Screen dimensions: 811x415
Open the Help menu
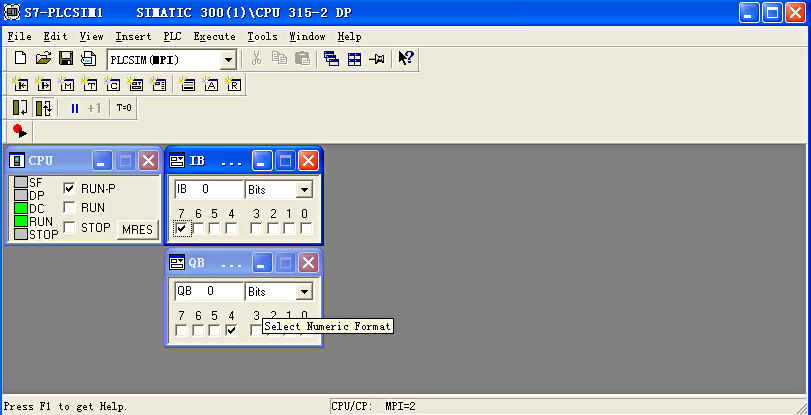coord(350,37)
